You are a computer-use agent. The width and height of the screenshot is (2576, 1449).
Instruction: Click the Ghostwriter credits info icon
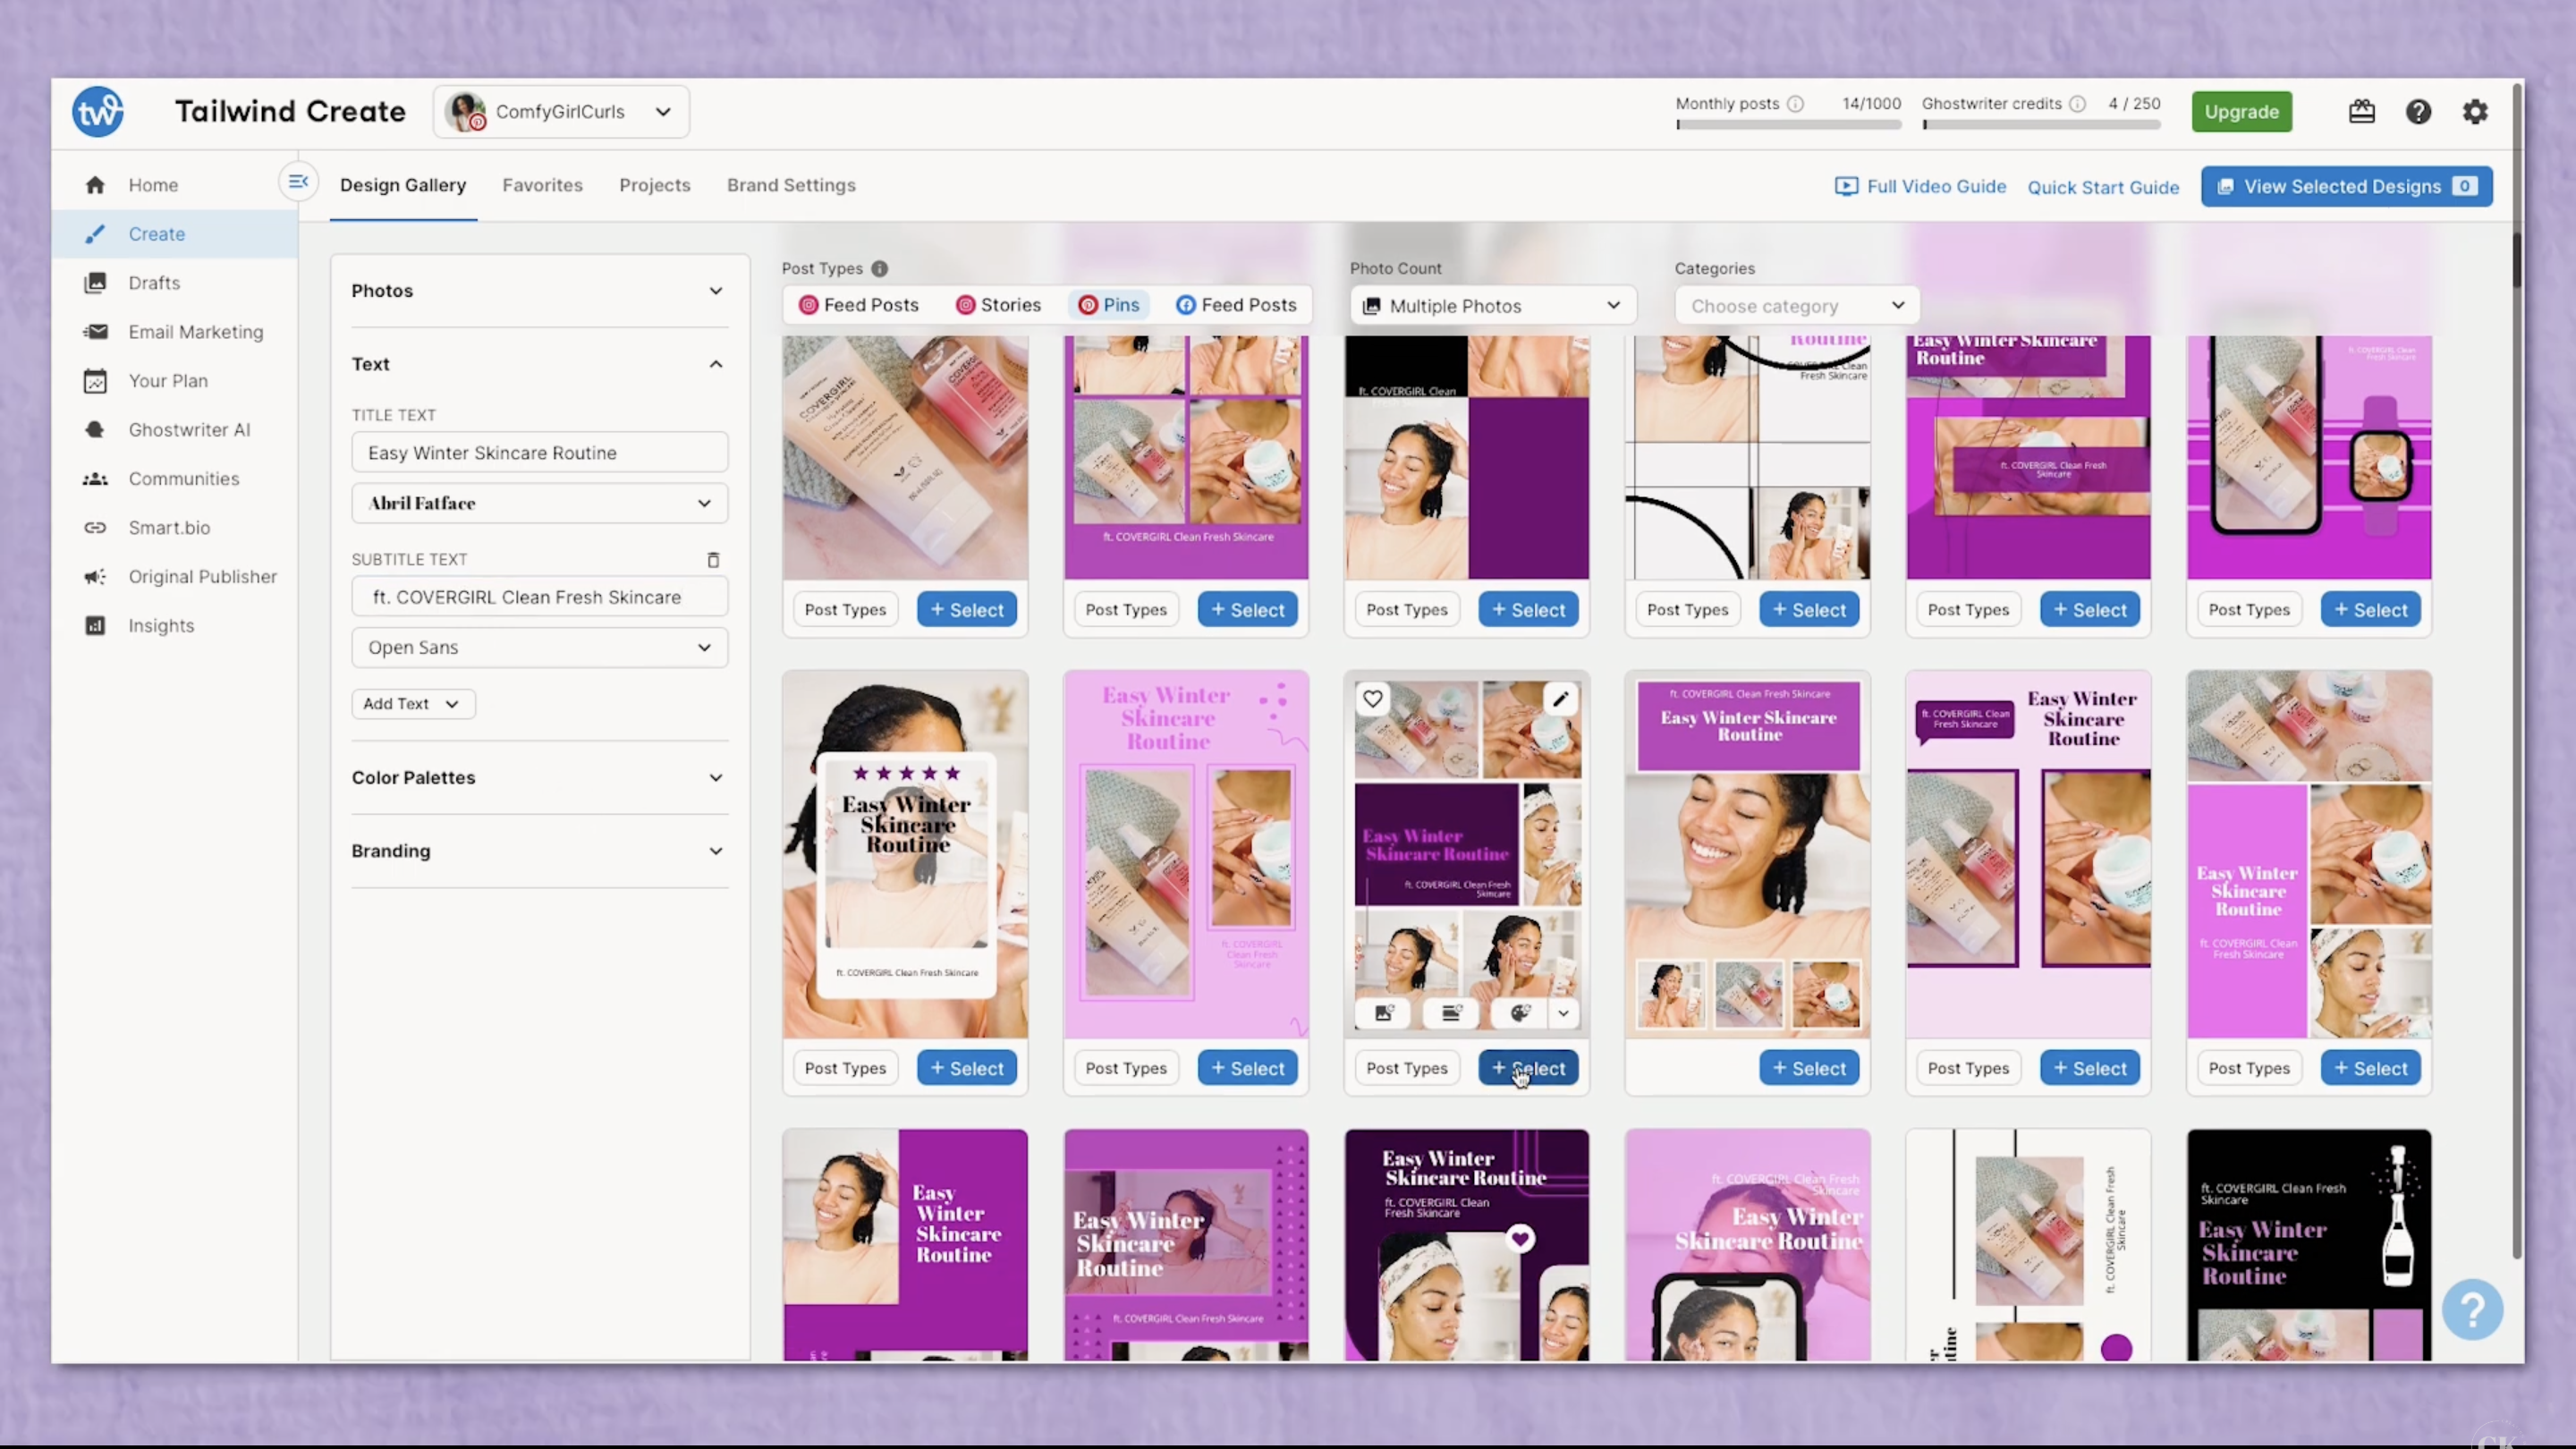2078,103
